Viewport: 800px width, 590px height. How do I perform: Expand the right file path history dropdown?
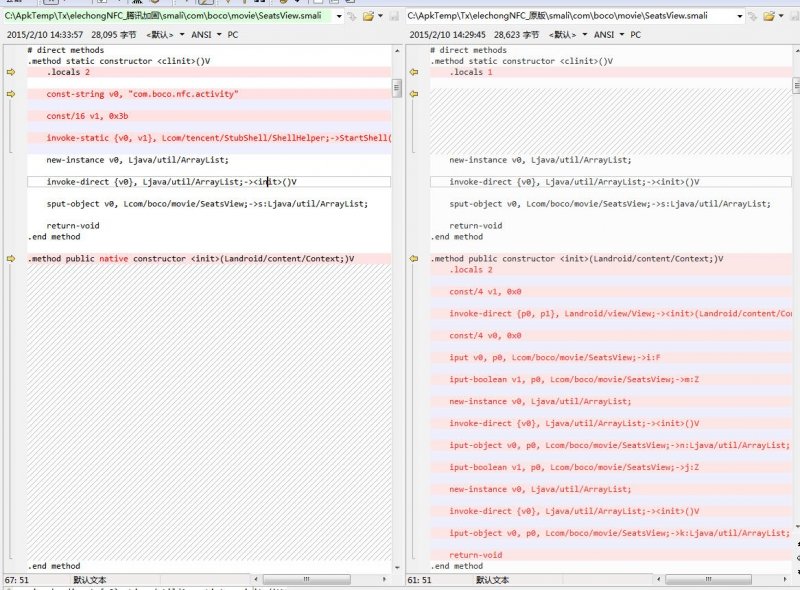(x=740, y=16)
